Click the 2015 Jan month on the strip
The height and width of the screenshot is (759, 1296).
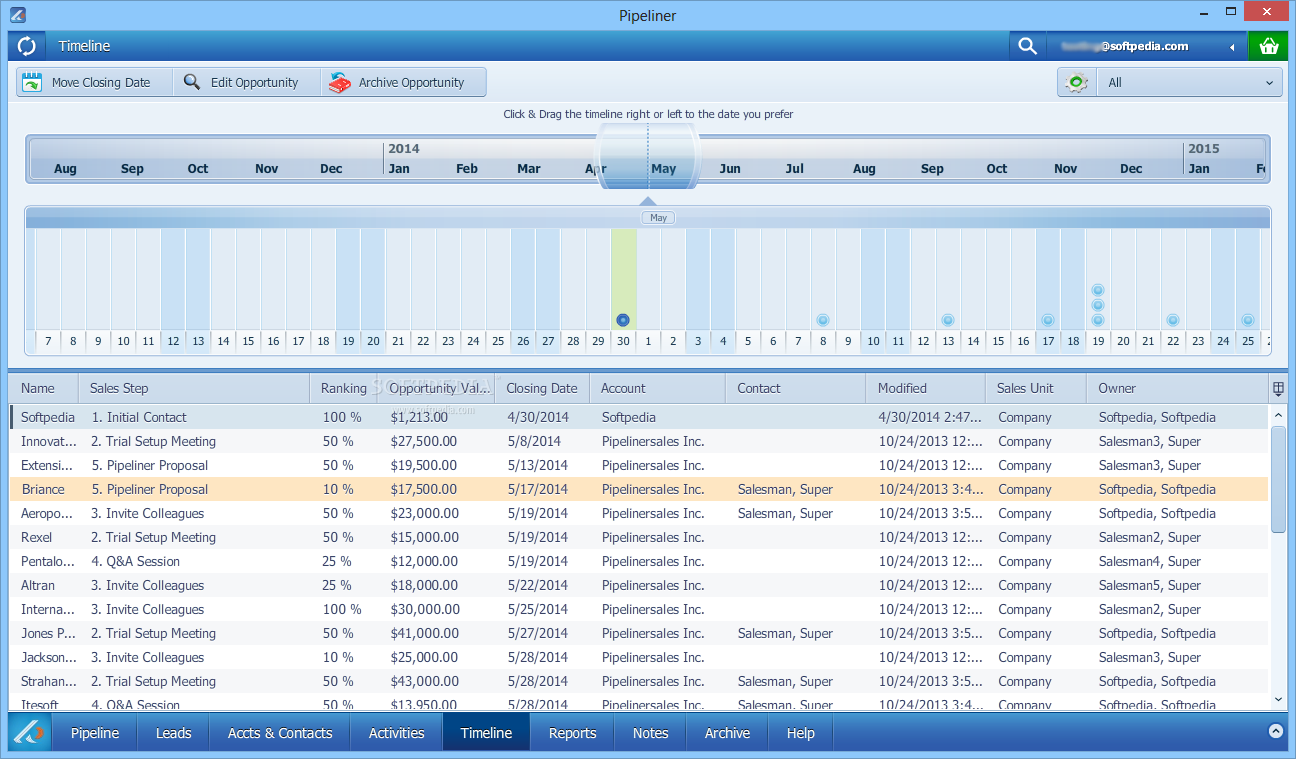click(1198, 168)
